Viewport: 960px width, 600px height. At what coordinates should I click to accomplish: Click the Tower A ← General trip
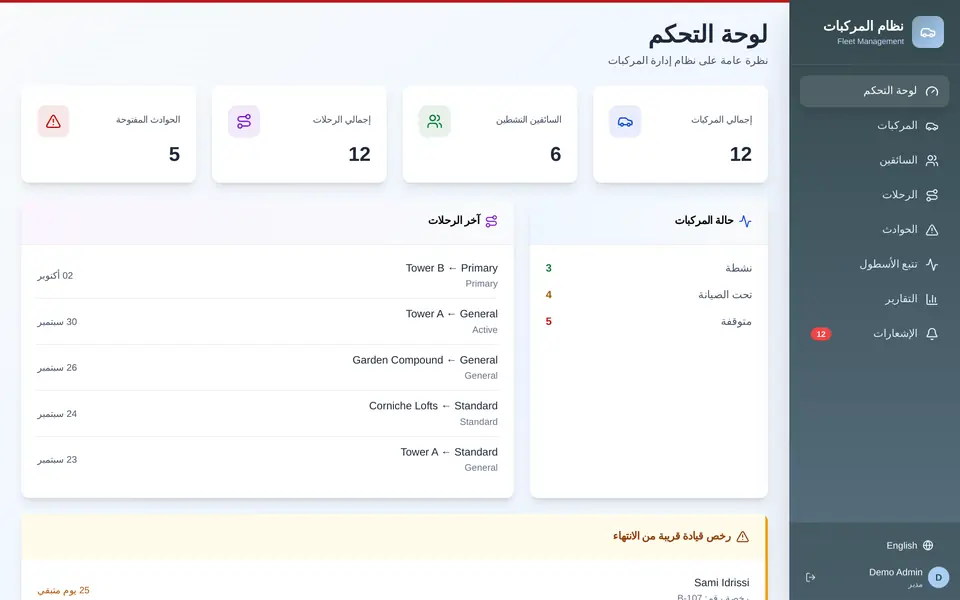point(451,314)
